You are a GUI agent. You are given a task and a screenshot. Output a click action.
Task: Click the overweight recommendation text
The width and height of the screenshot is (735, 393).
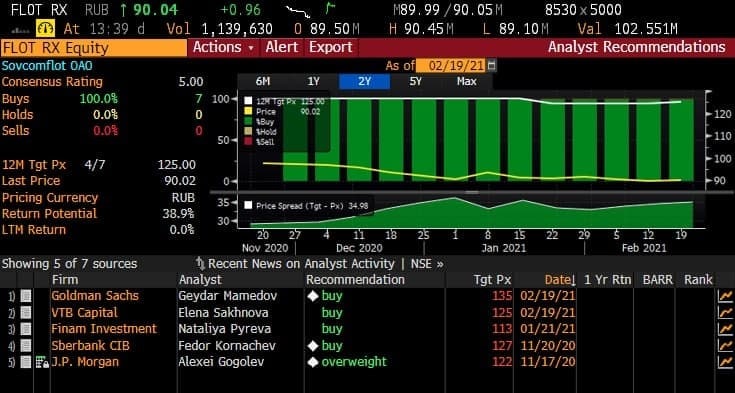(354, 362)
